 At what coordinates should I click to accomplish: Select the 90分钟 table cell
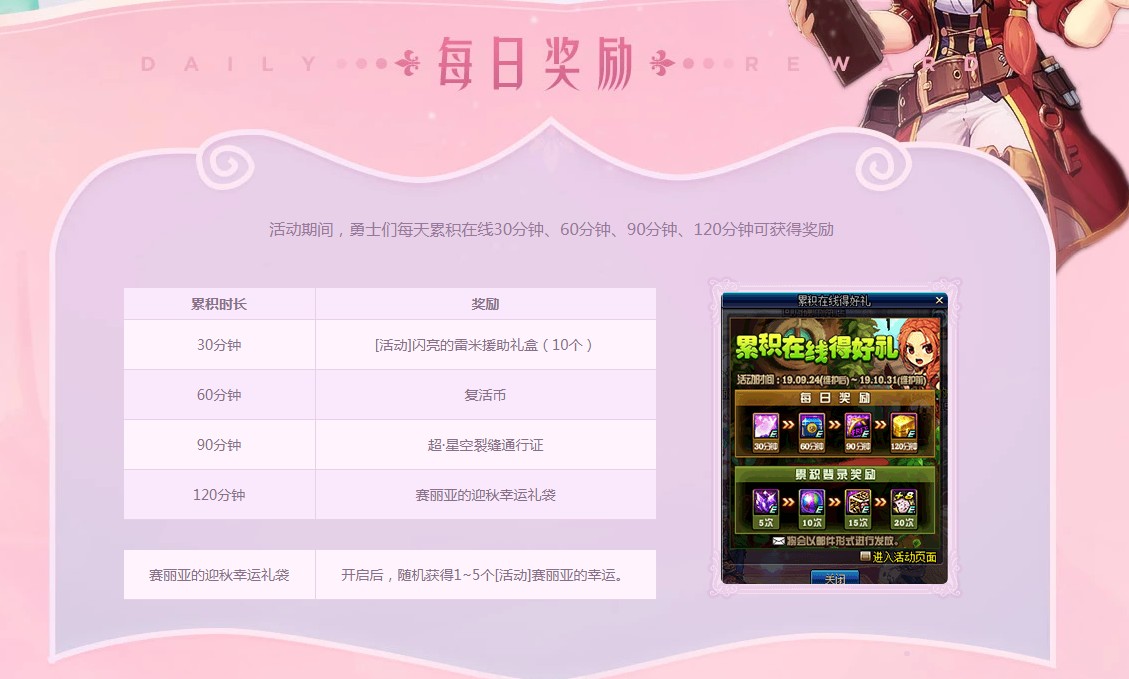(x=219, y=445)
